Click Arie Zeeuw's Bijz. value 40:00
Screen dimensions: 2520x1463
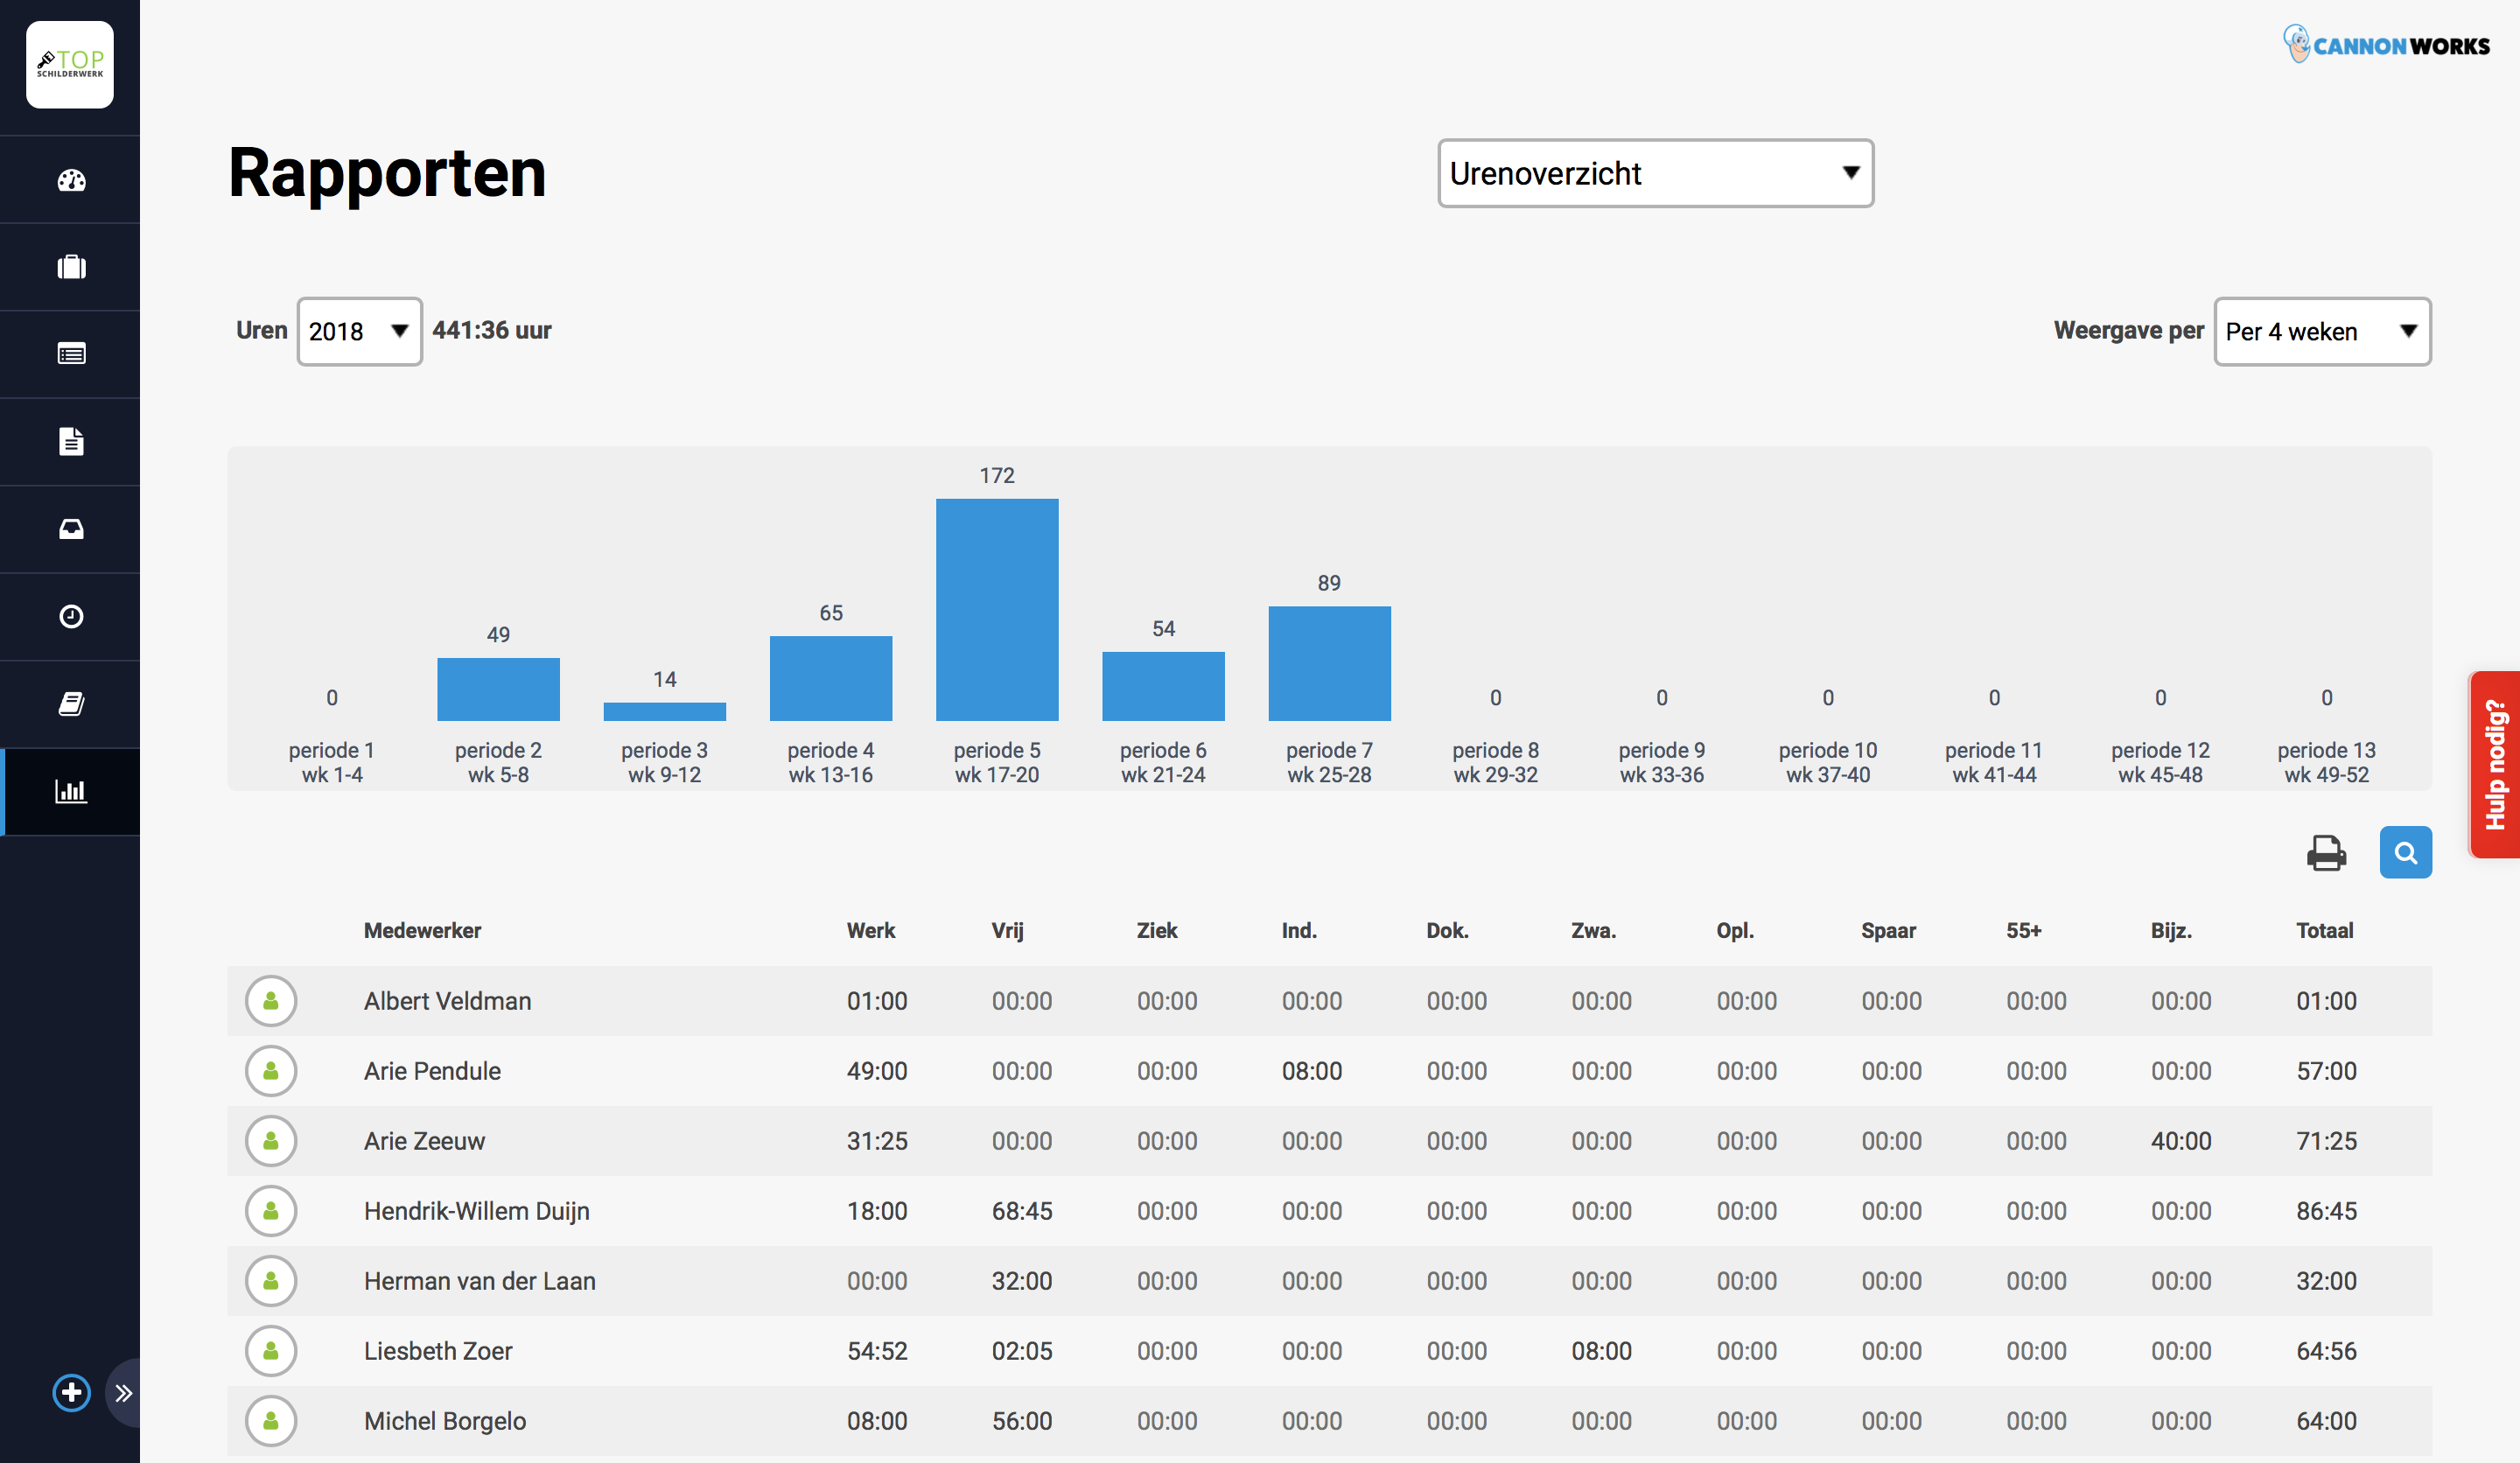point(2180,1141)
